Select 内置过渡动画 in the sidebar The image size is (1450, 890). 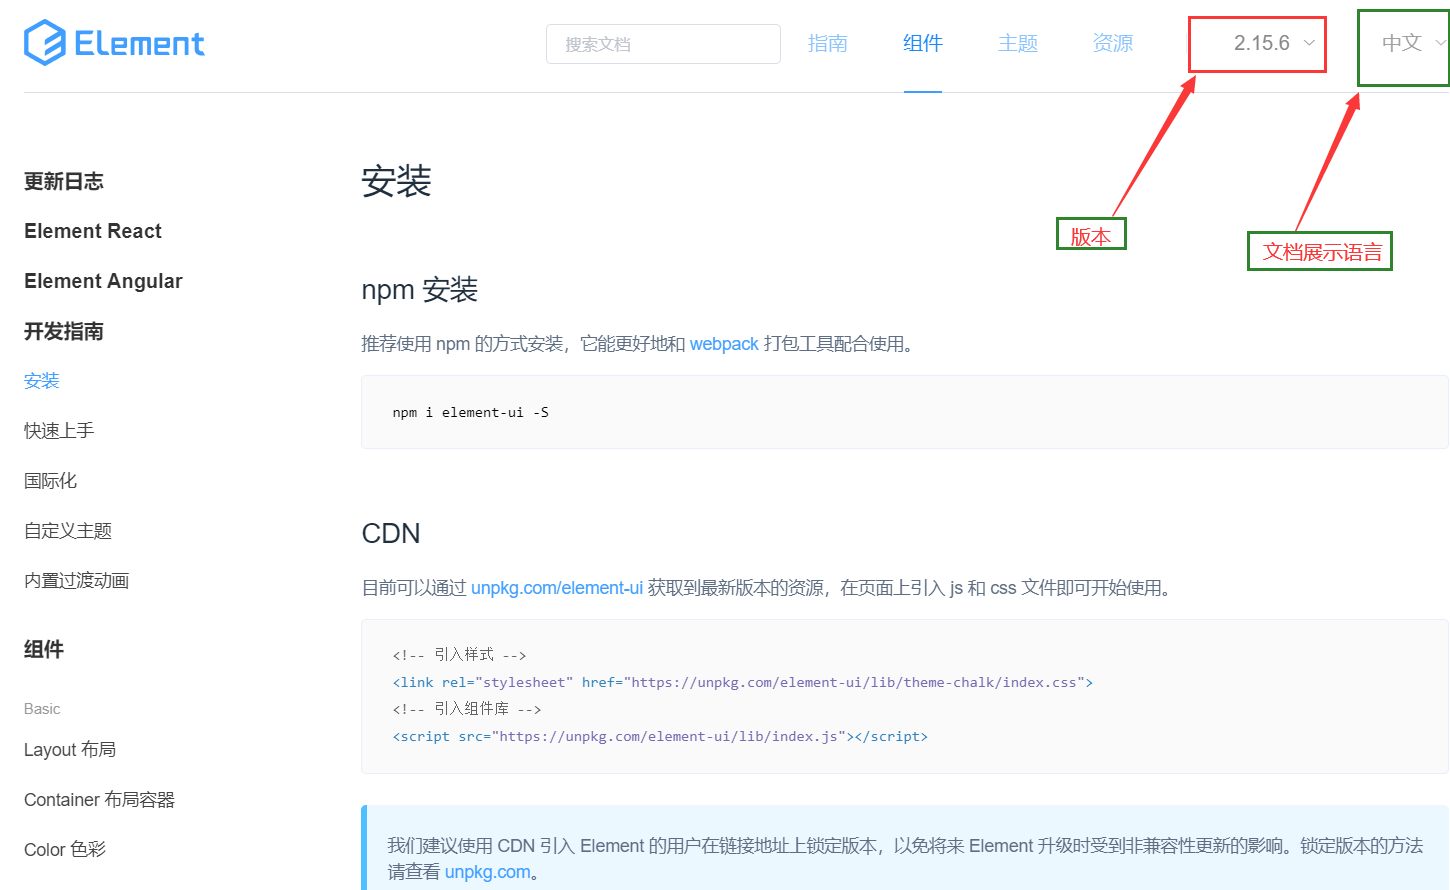point(77,581)
